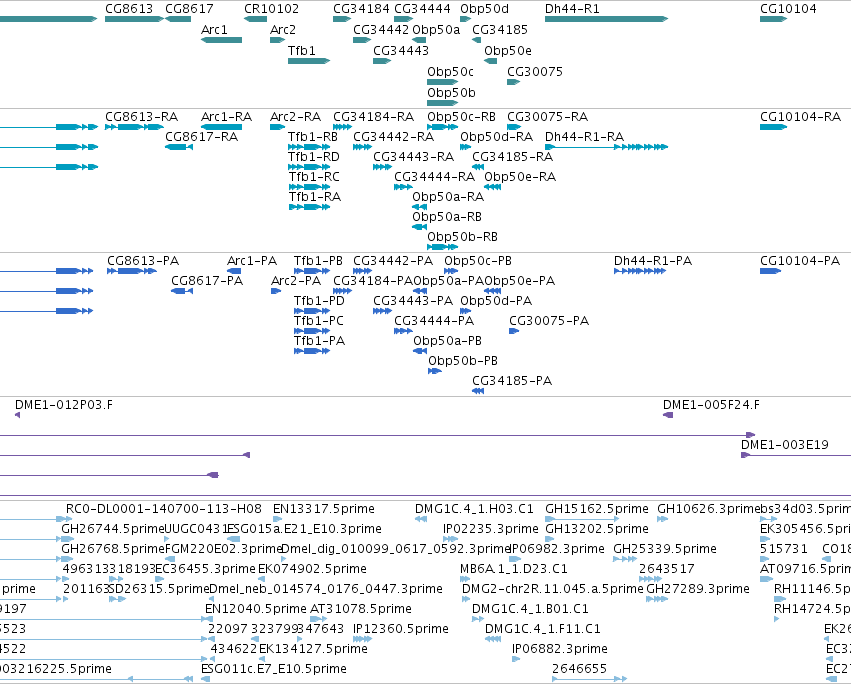The height and width of the screenshot is (684, 851).
Task: Open EST GH15162.5prime
Action: tap(582, 520)
